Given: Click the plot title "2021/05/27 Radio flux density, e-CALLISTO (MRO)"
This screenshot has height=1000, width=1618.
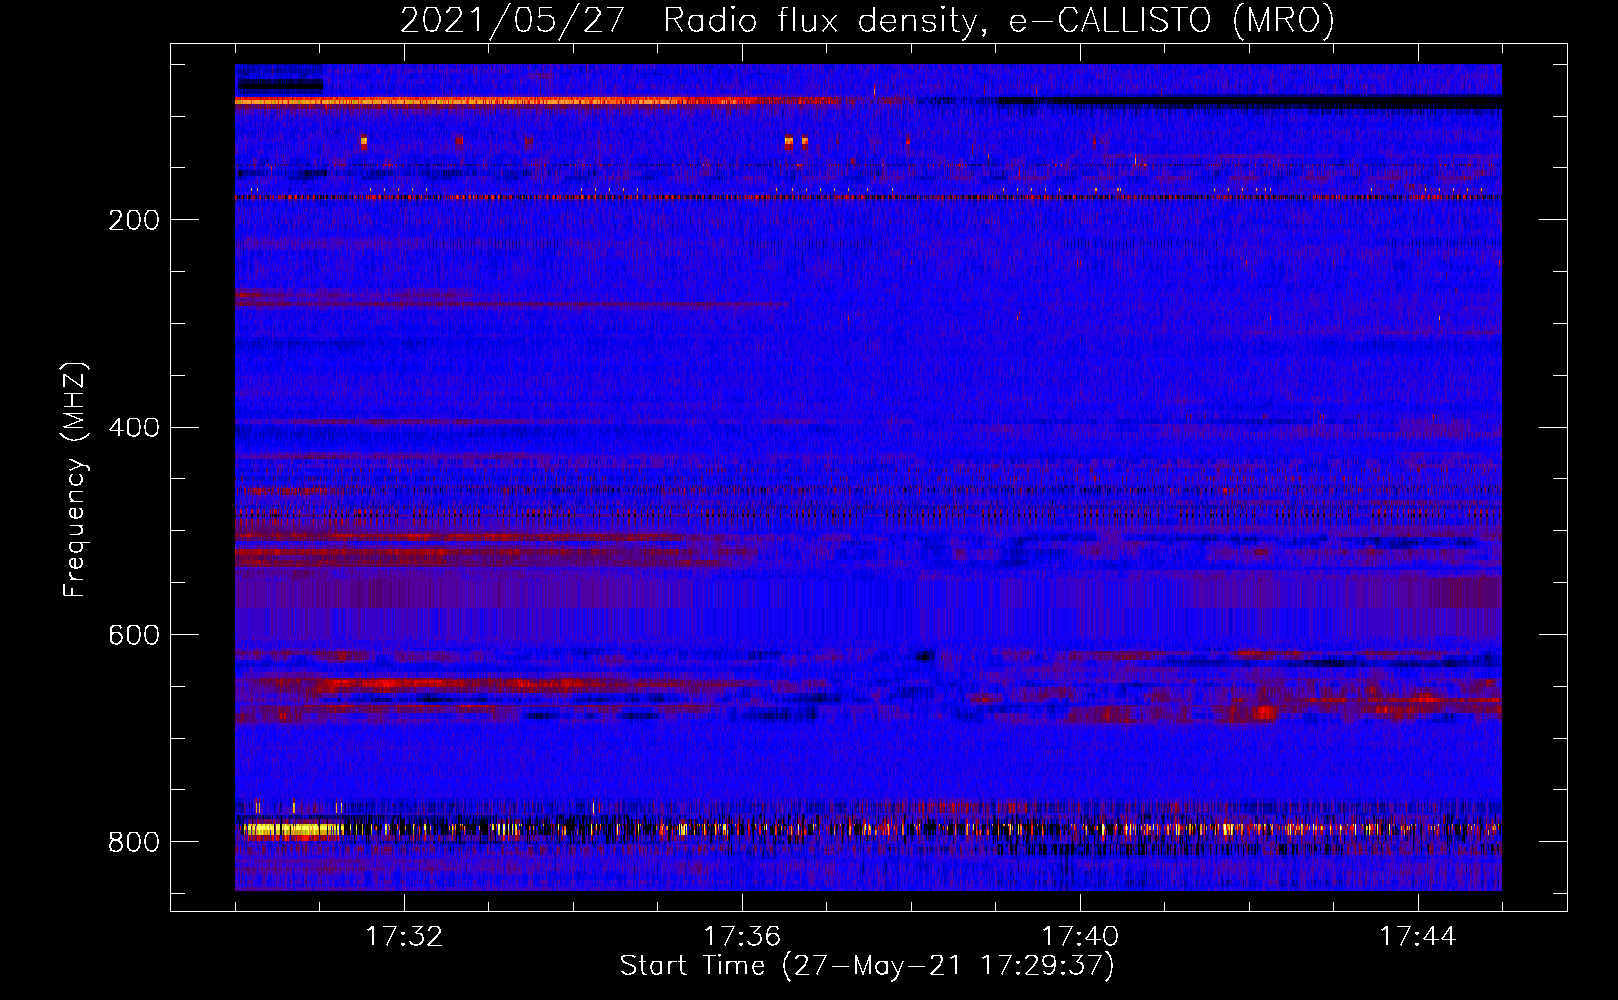Looking at the screenshot, I should (867, 20).
